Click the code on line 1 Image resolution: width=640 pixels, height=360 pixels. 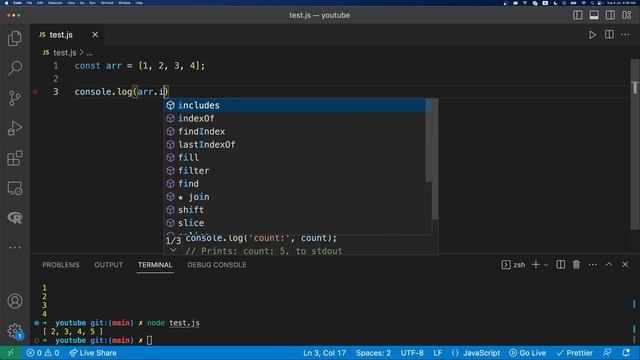(140, 66)
